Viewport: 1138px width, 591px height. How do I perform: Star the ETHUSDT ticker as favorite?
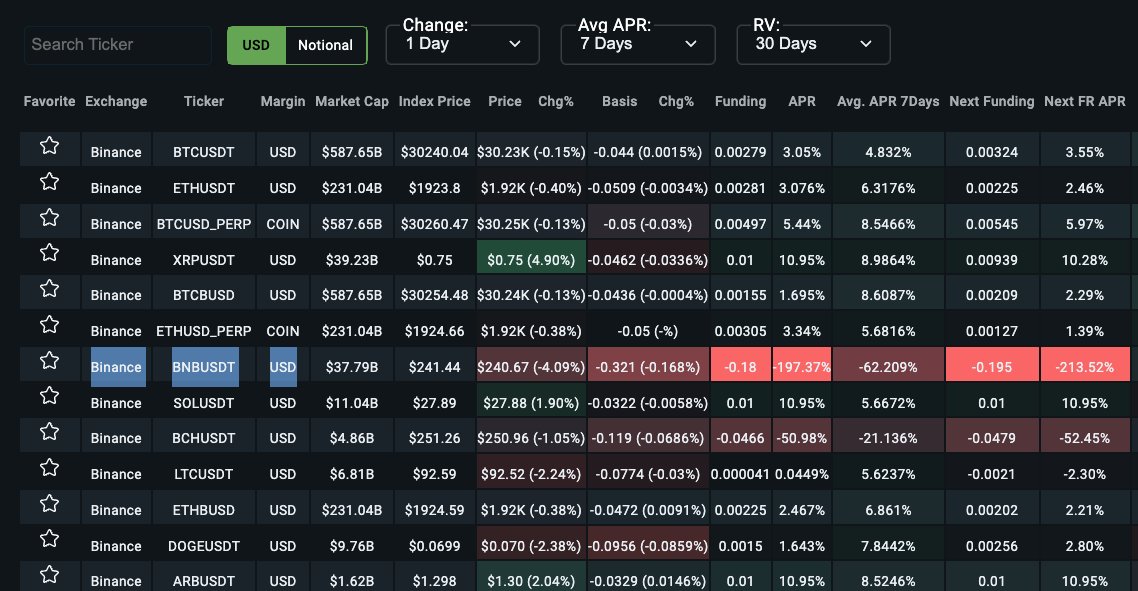click(x=49, y=182)
